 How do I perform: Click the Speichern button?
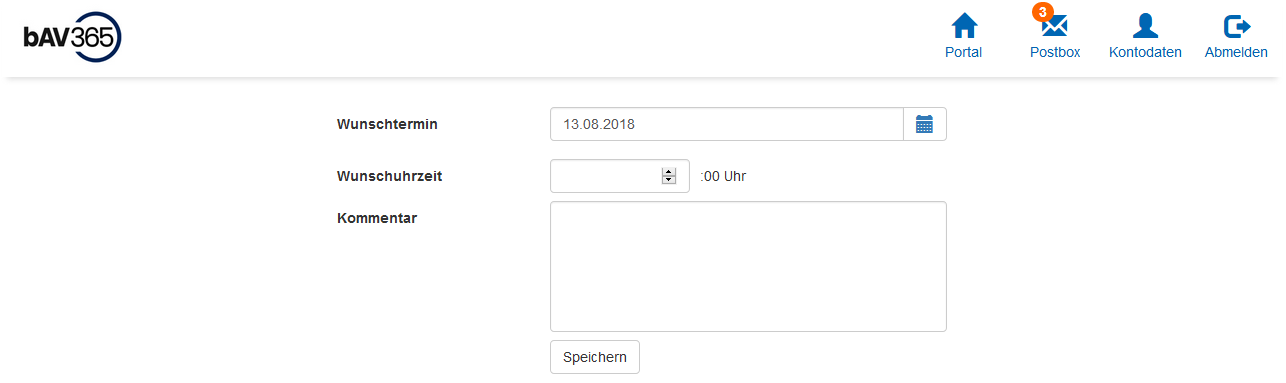point(595,357)
